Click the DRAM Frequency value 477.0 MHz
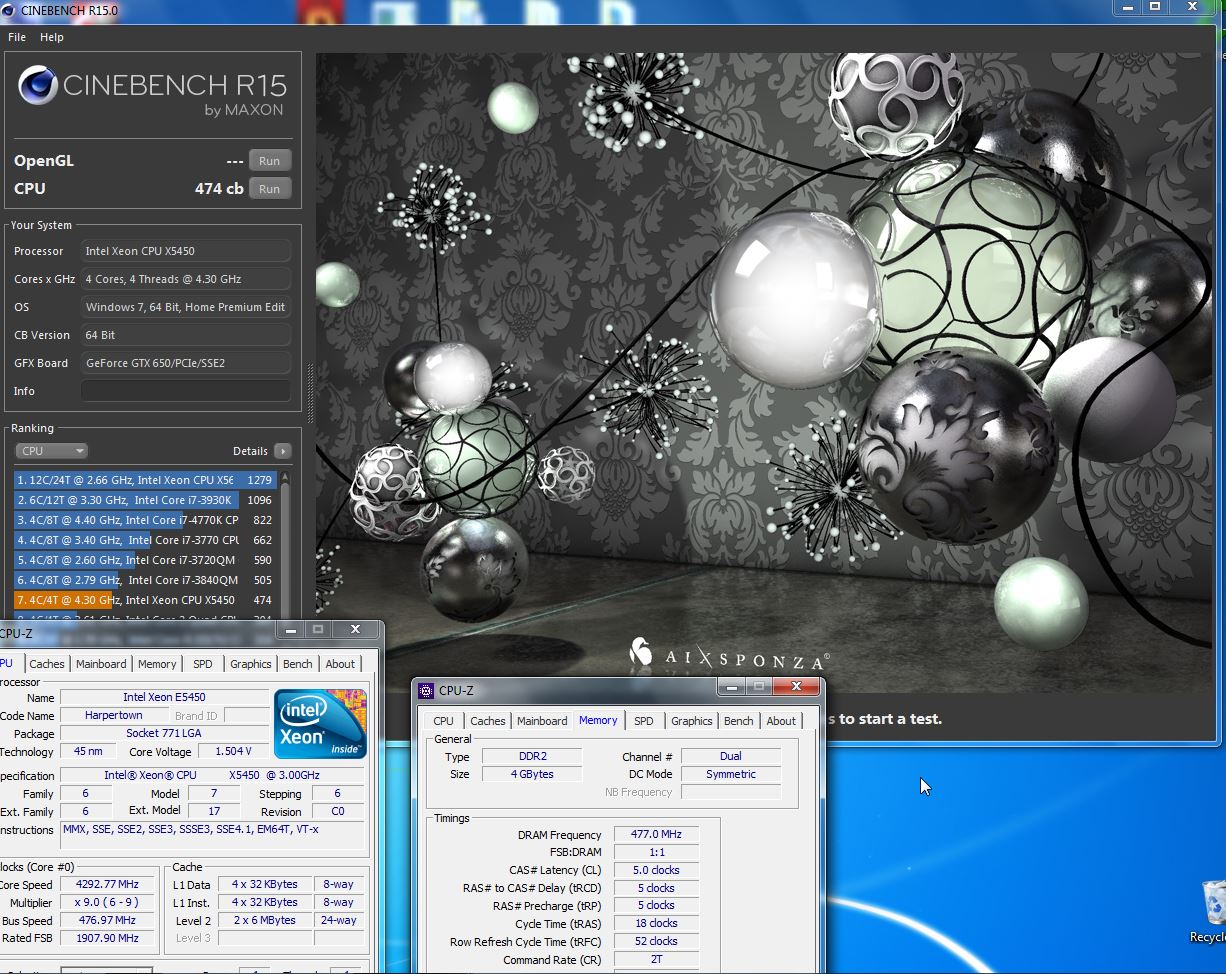The width and height of the screenshot is (1226, 974). pos(656,835)
